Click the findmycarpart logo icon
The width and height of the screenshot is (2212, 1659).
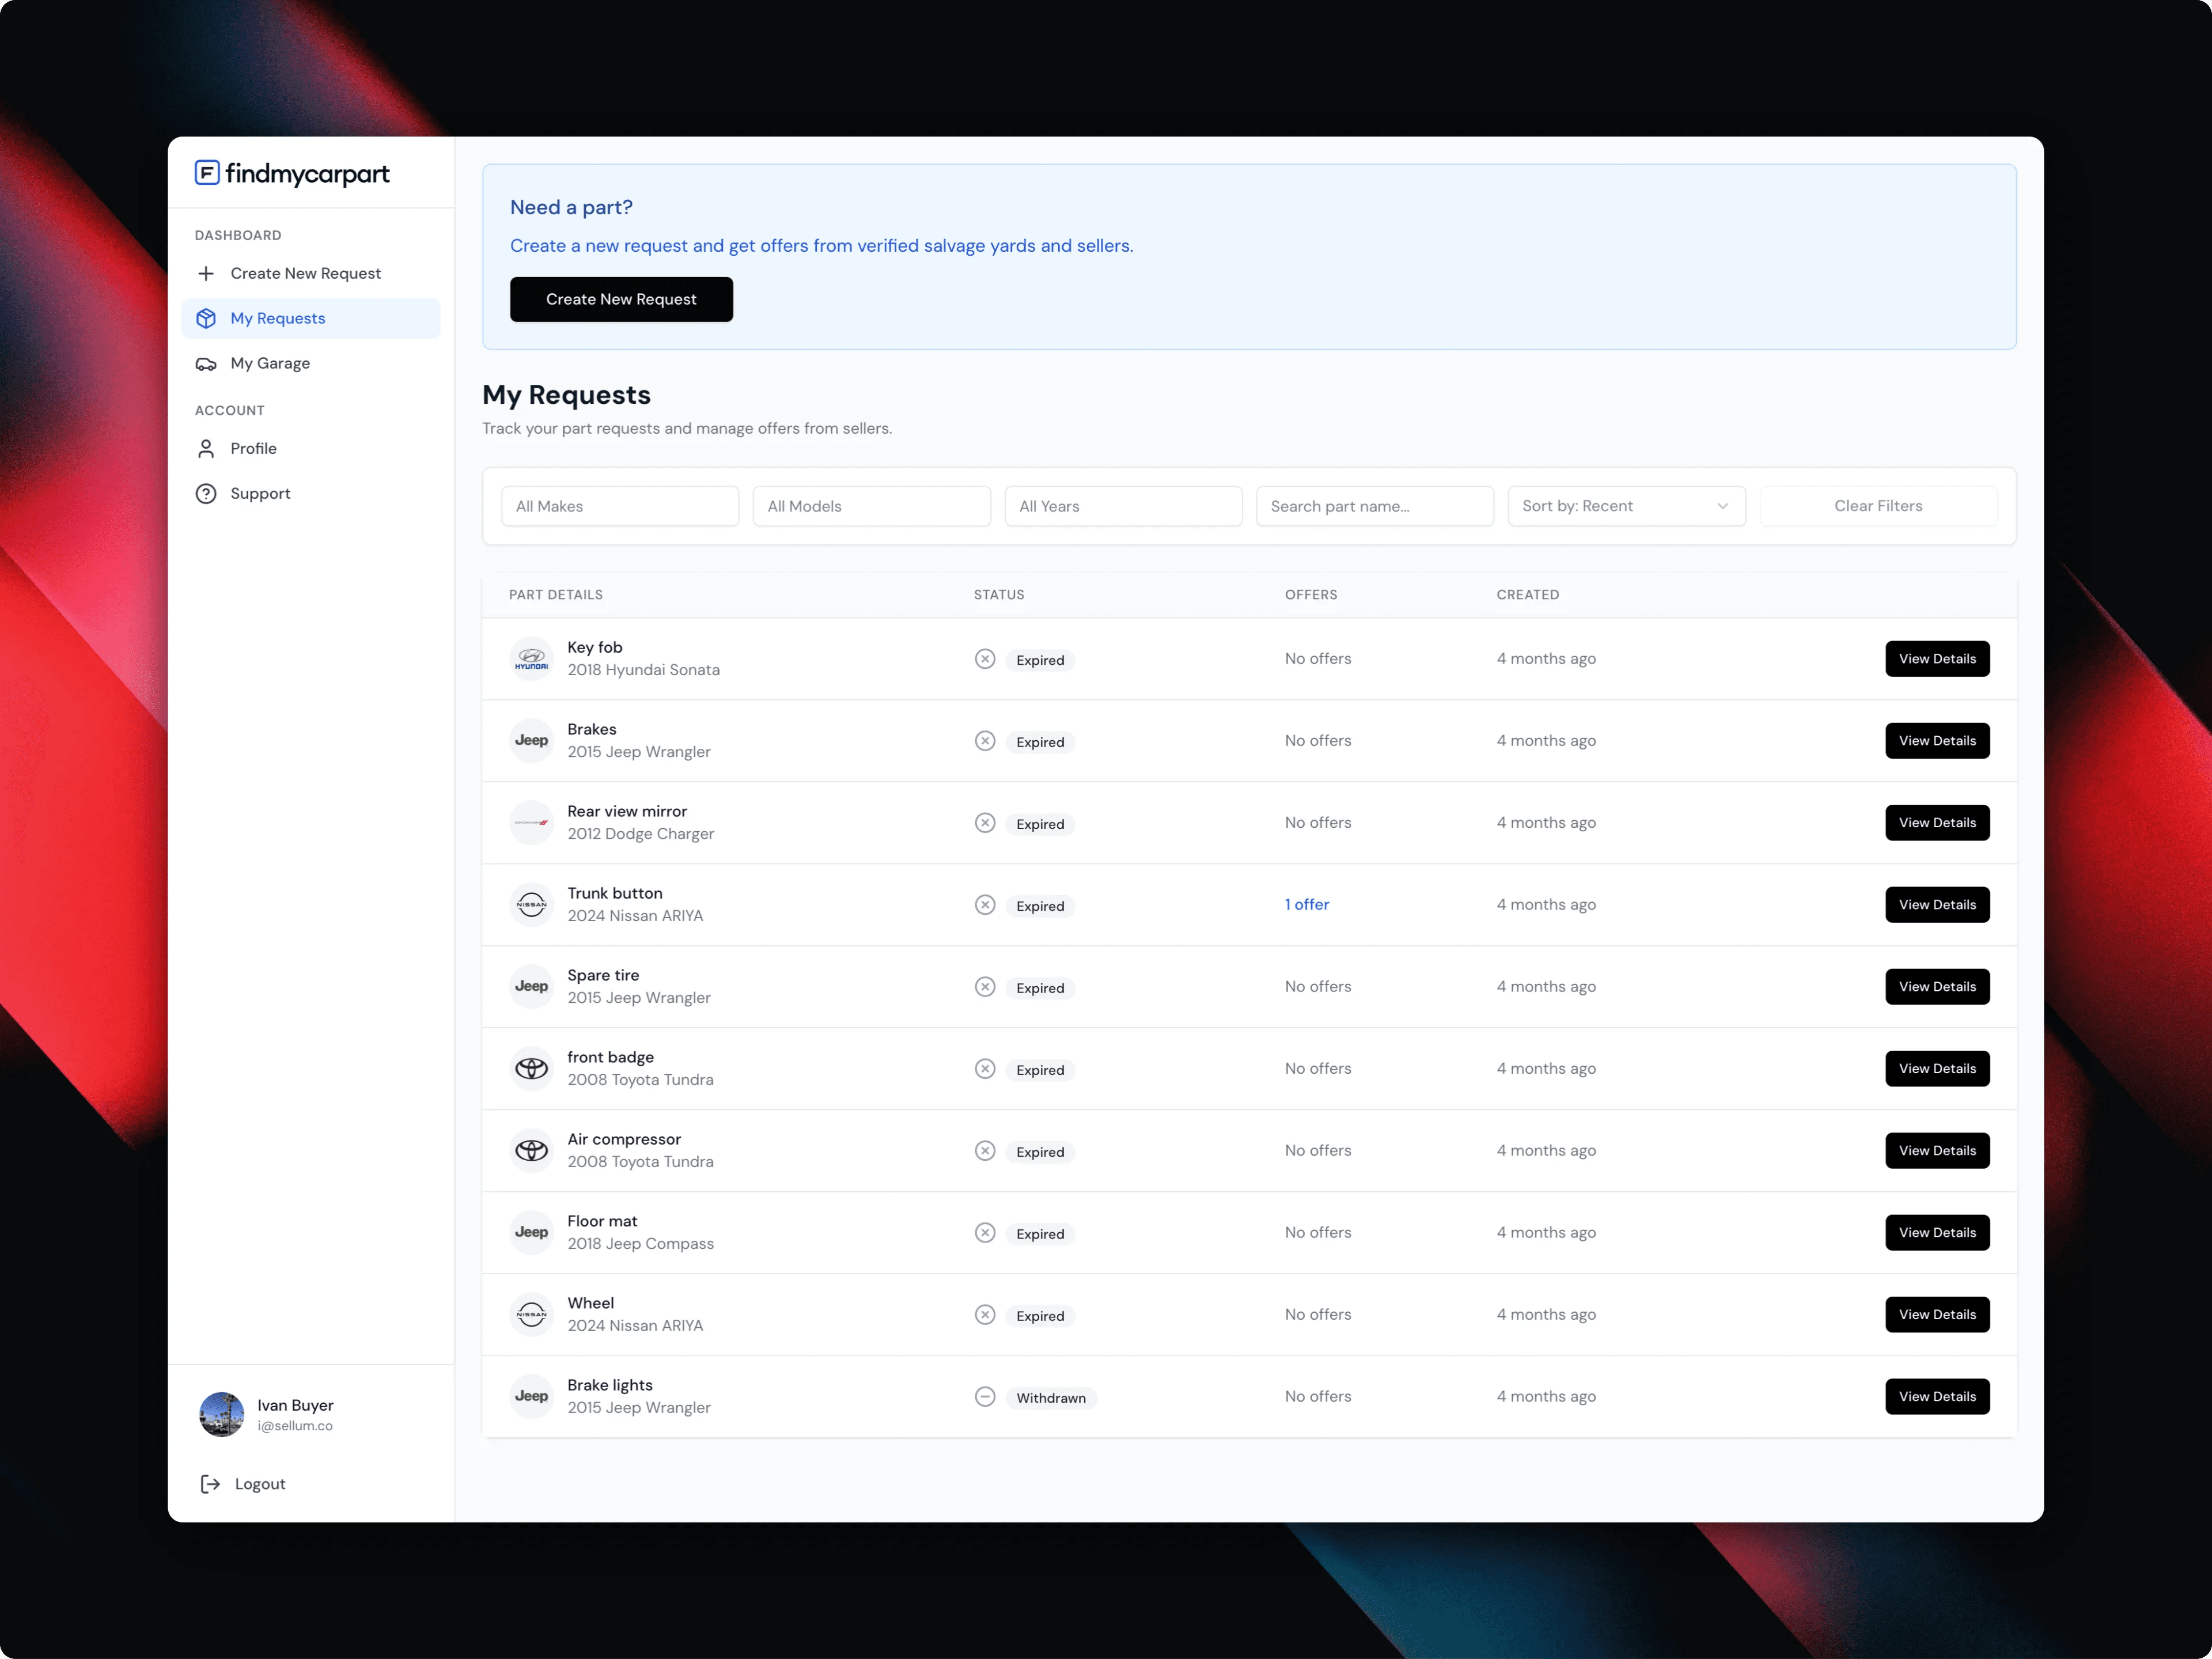[206, 173]
